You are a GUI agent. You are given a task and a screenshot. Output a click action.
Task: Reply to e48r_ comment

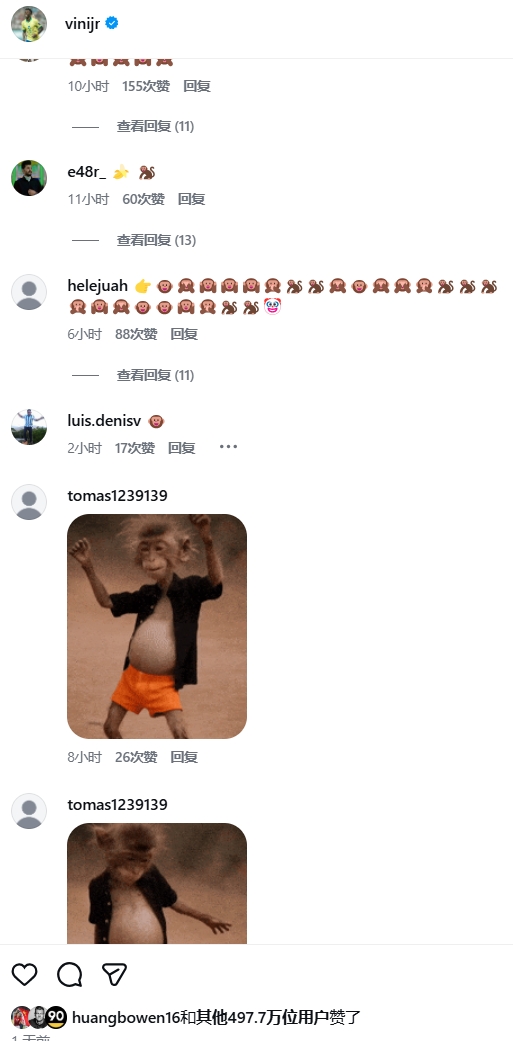pyautogui.click(x=191, y=199)
